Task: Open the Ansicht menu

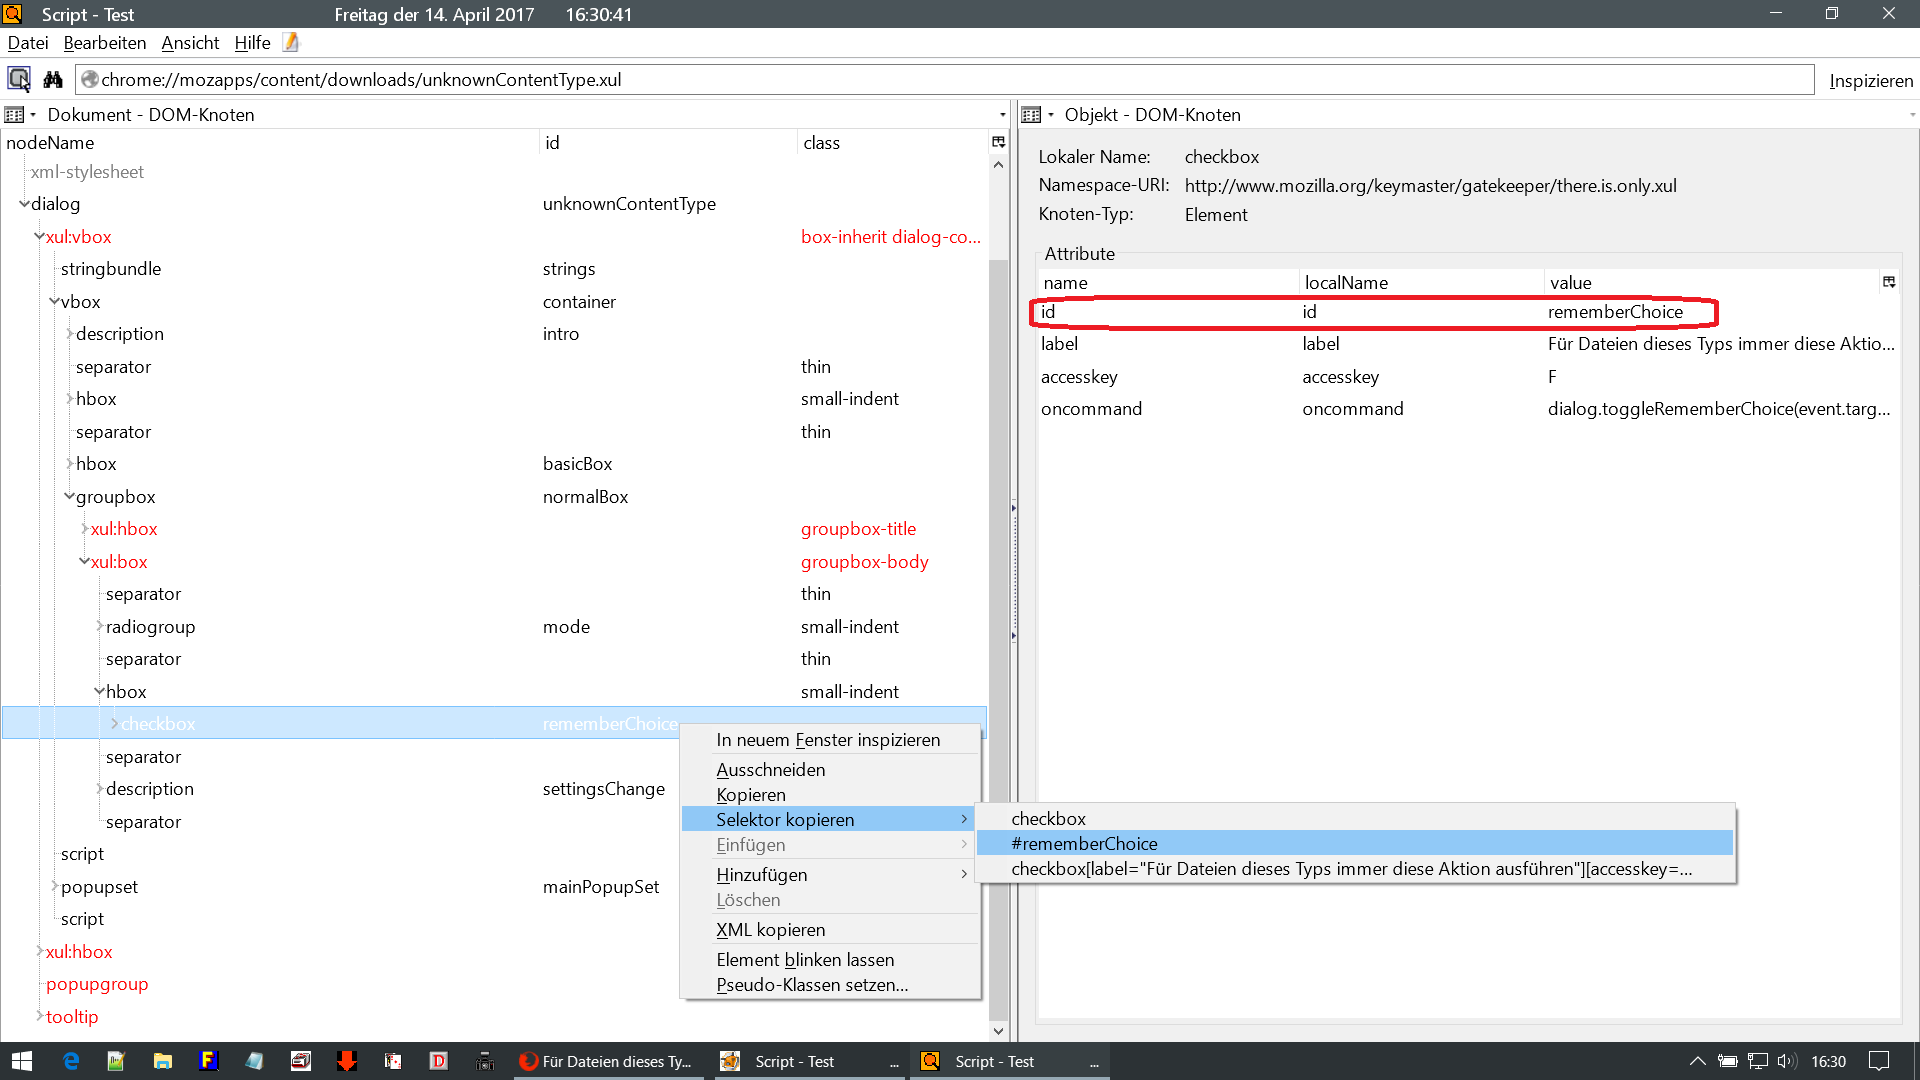Action: pyautogui.click(x=189, y=42)
